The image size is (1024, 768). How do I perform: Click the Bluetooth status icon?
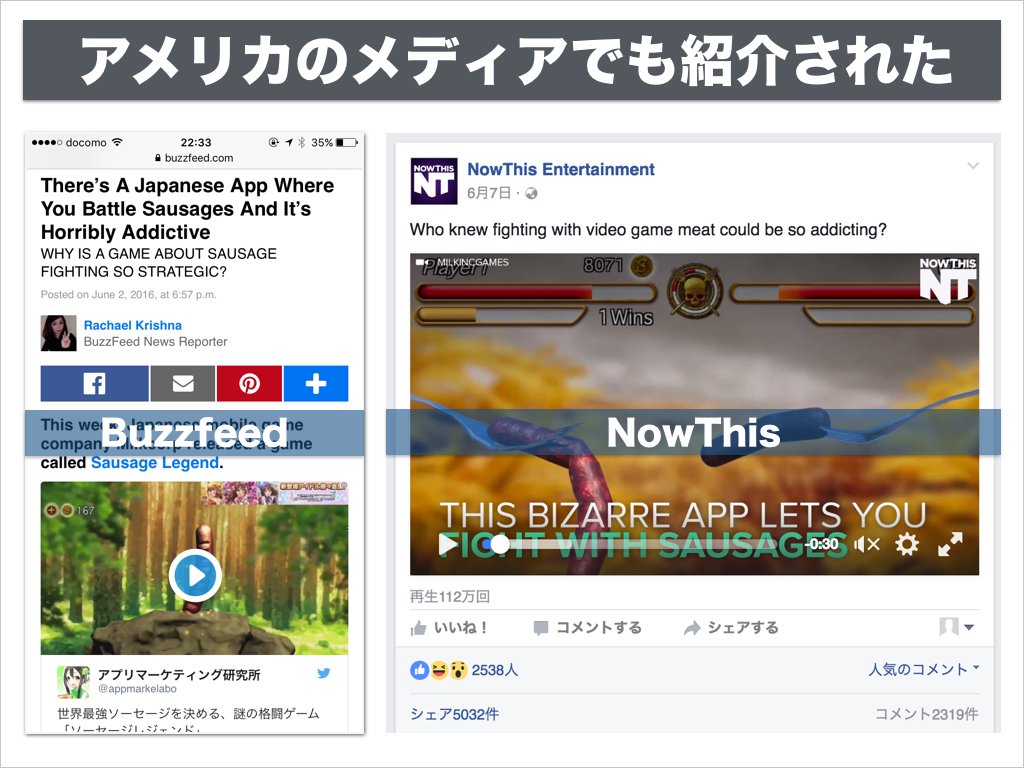click(x=301, y=142)
